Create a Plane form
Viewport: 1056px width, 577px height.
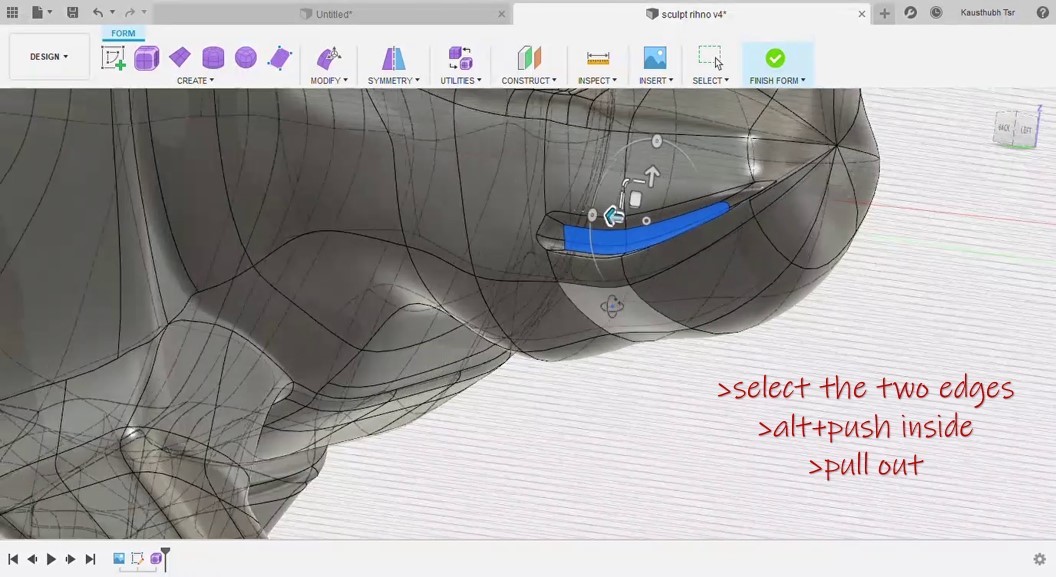[x=180, y=58]
